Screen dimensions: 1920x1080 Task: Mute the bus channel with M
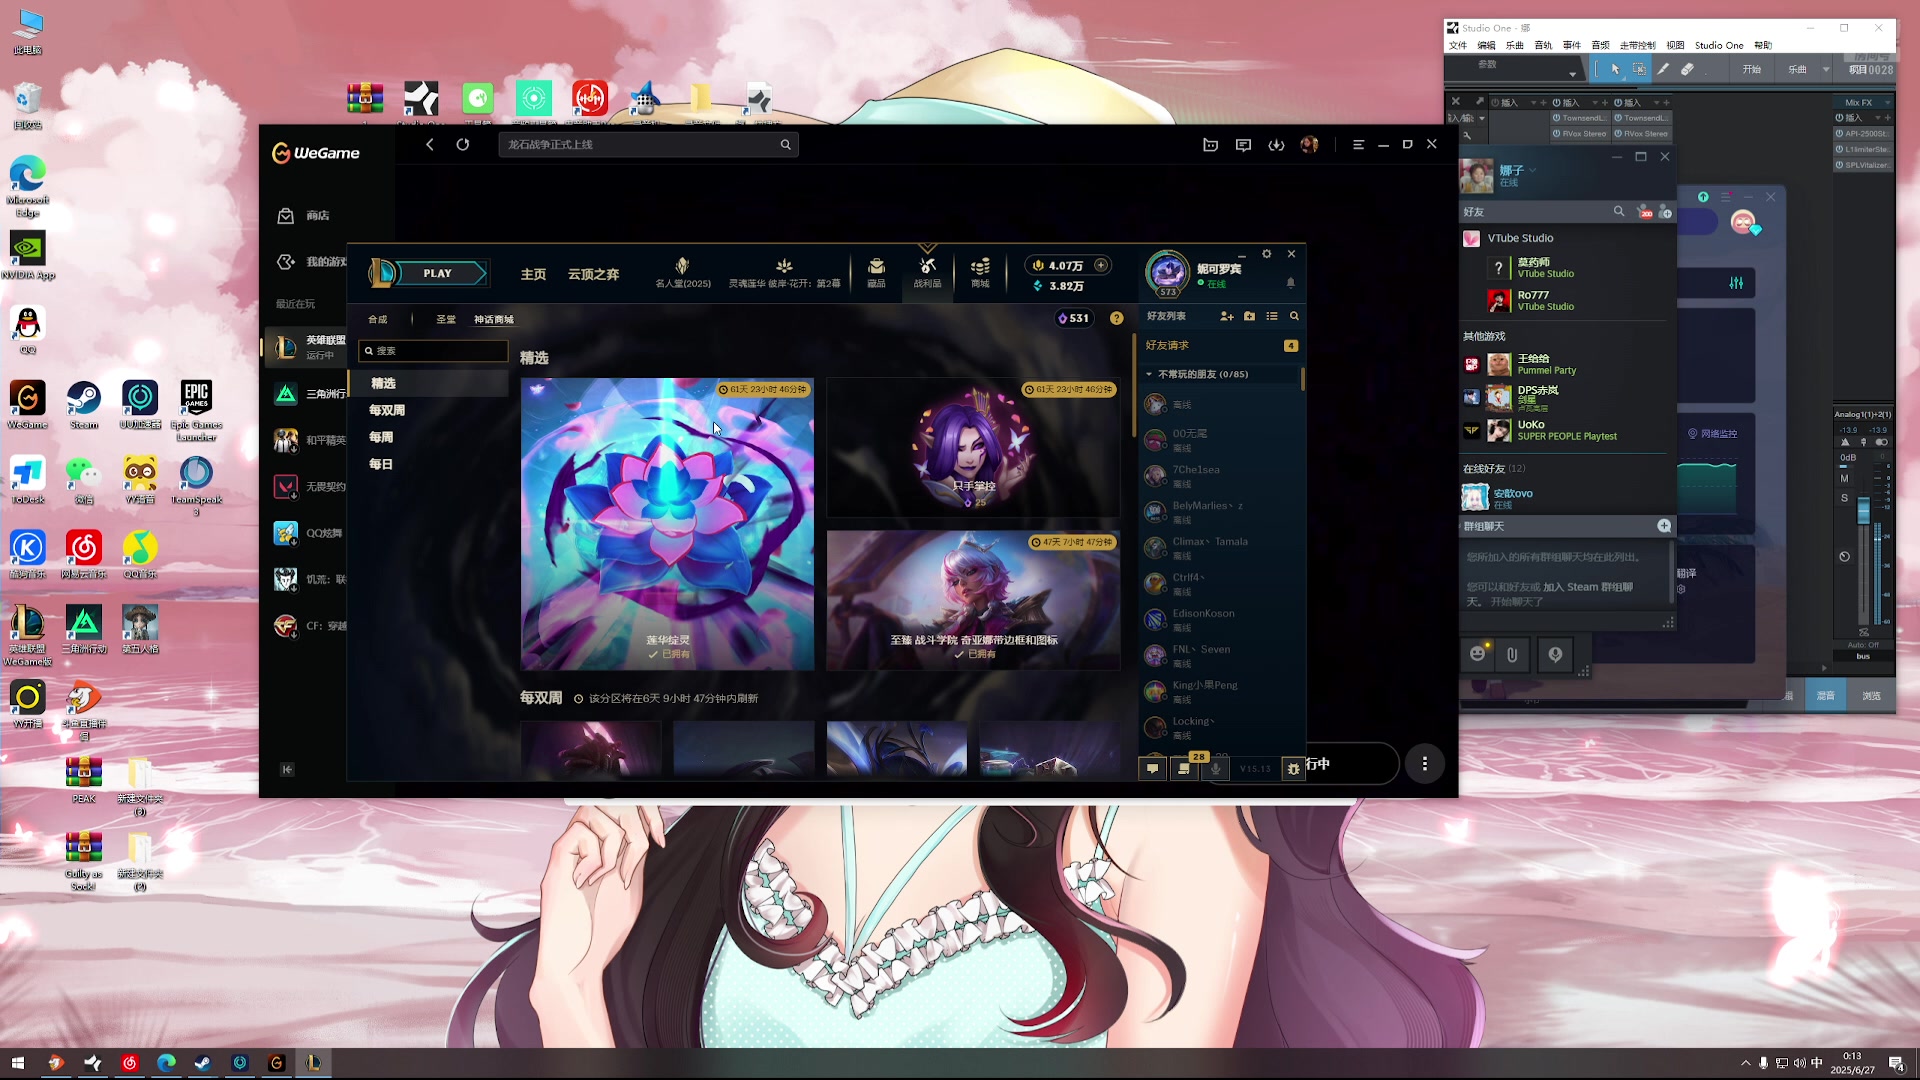tap(1845, 479)
